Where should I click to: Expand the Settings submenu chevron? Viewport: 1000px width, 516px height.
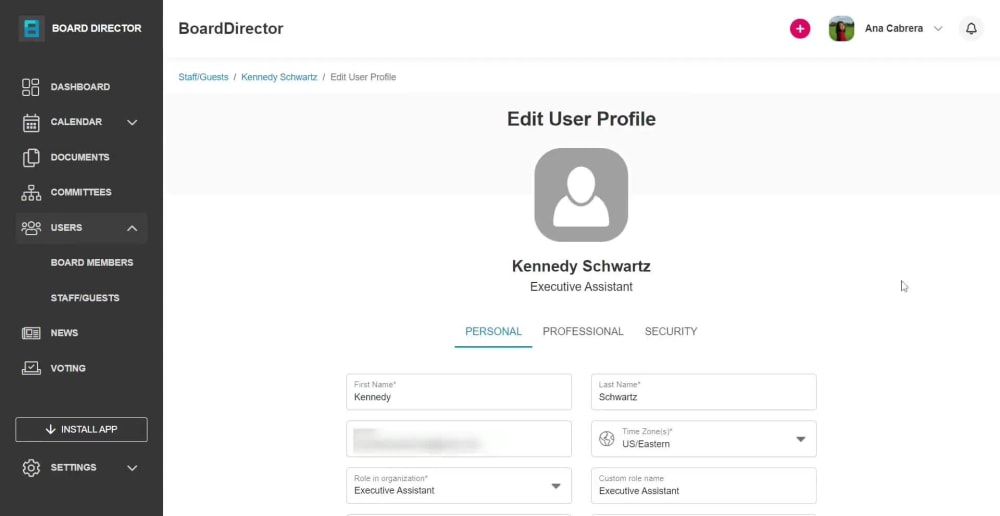coord(132,468)
